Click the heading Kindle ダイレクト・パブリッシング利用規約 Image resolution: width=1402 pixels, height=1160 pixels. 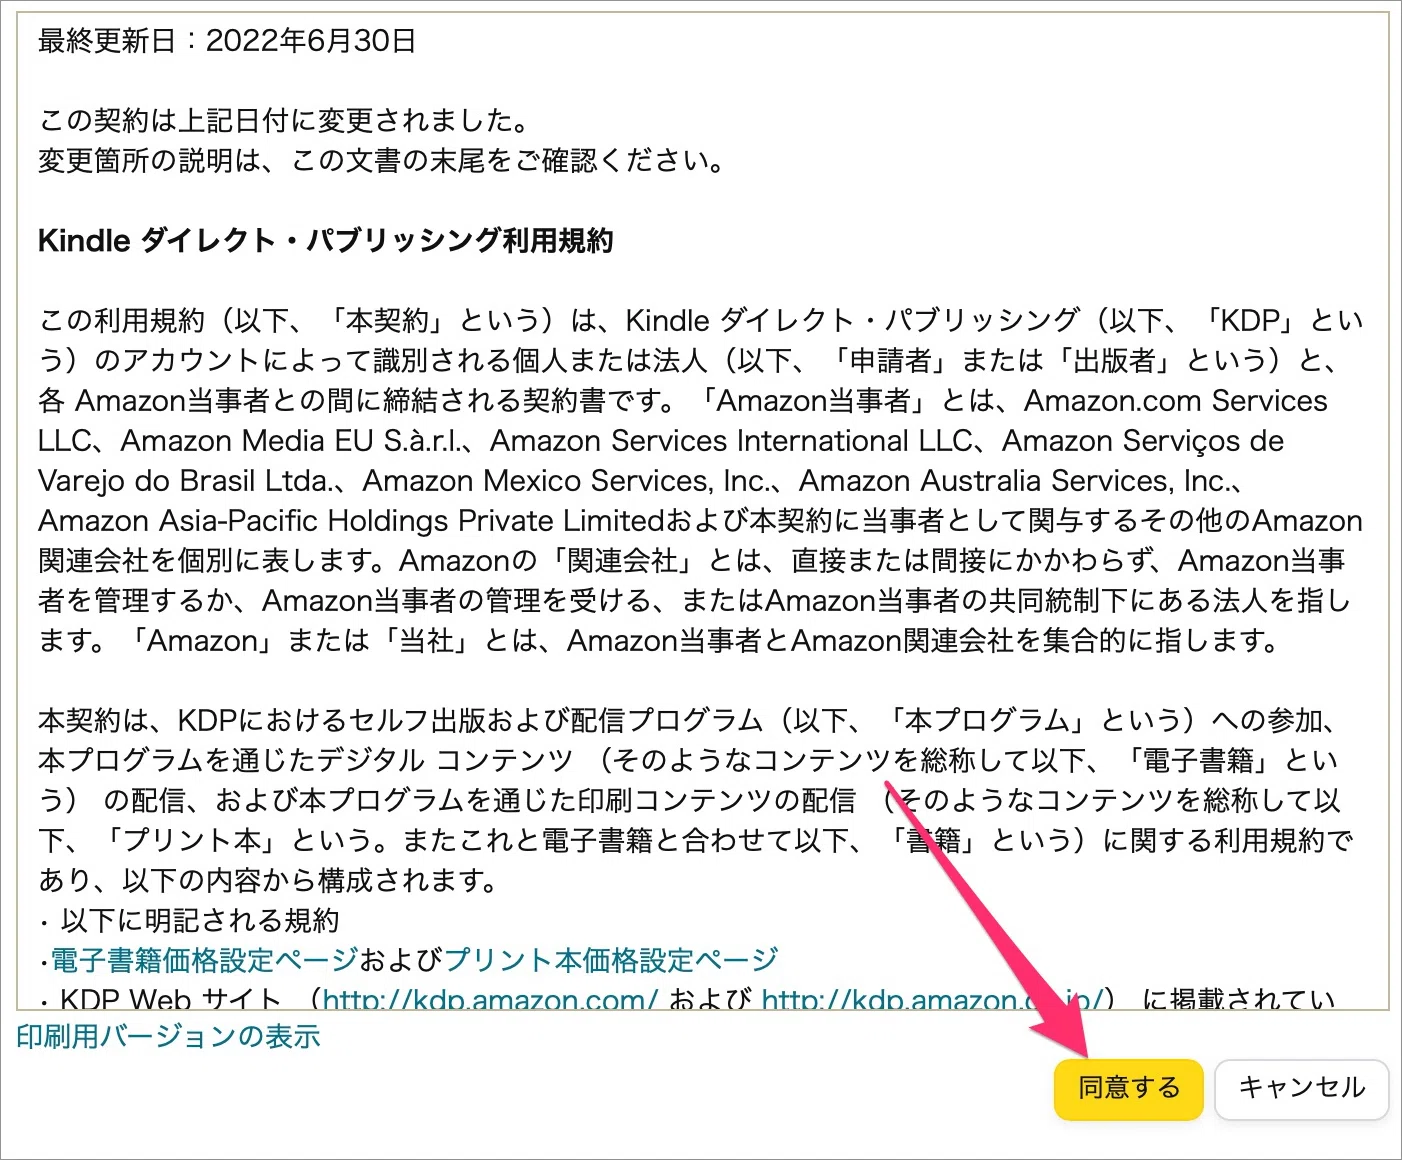pyautogui.click(x=325, y=240)
